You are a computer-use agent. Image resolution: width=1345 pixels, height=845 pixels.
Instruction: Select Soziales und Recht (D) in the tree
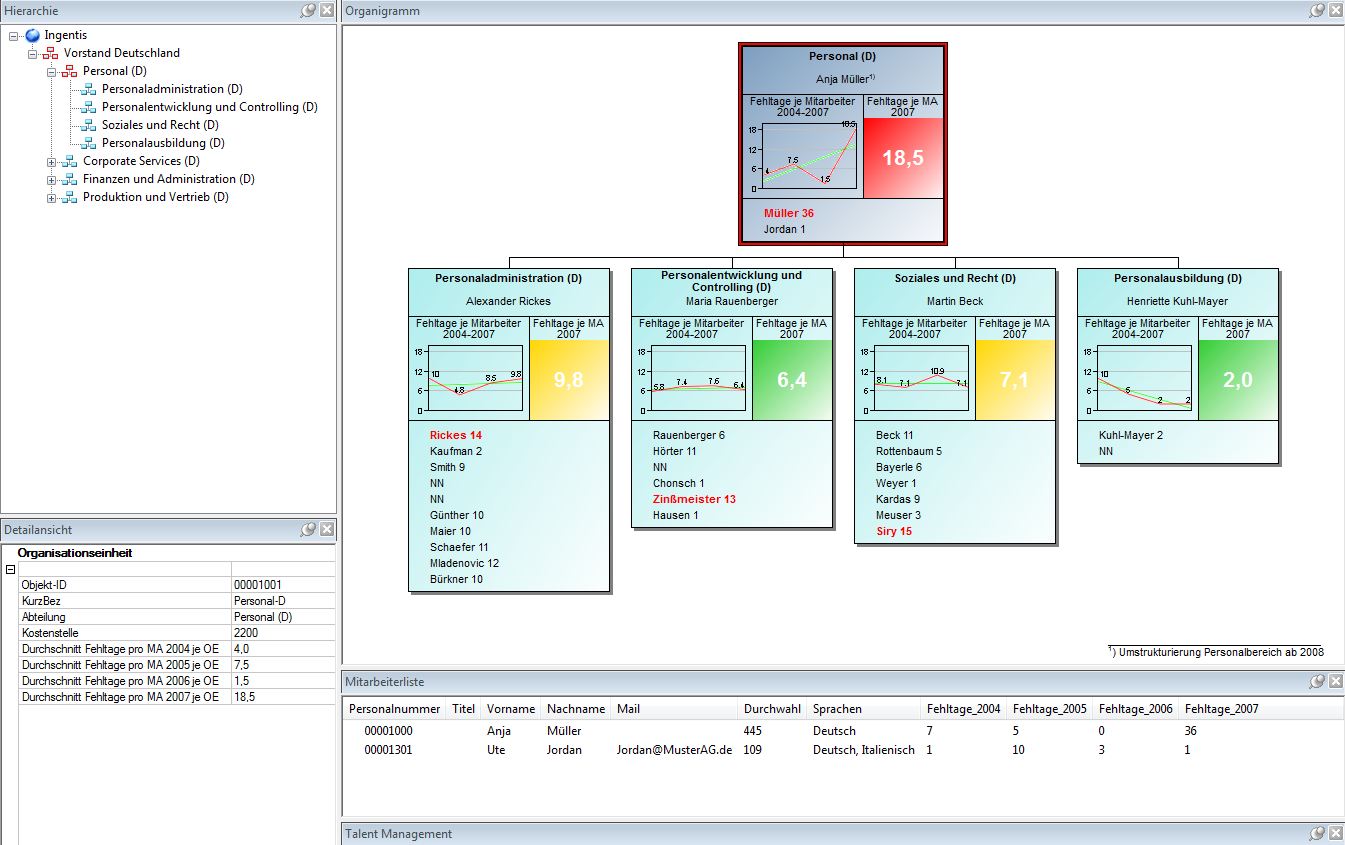(x=160, y=125)
